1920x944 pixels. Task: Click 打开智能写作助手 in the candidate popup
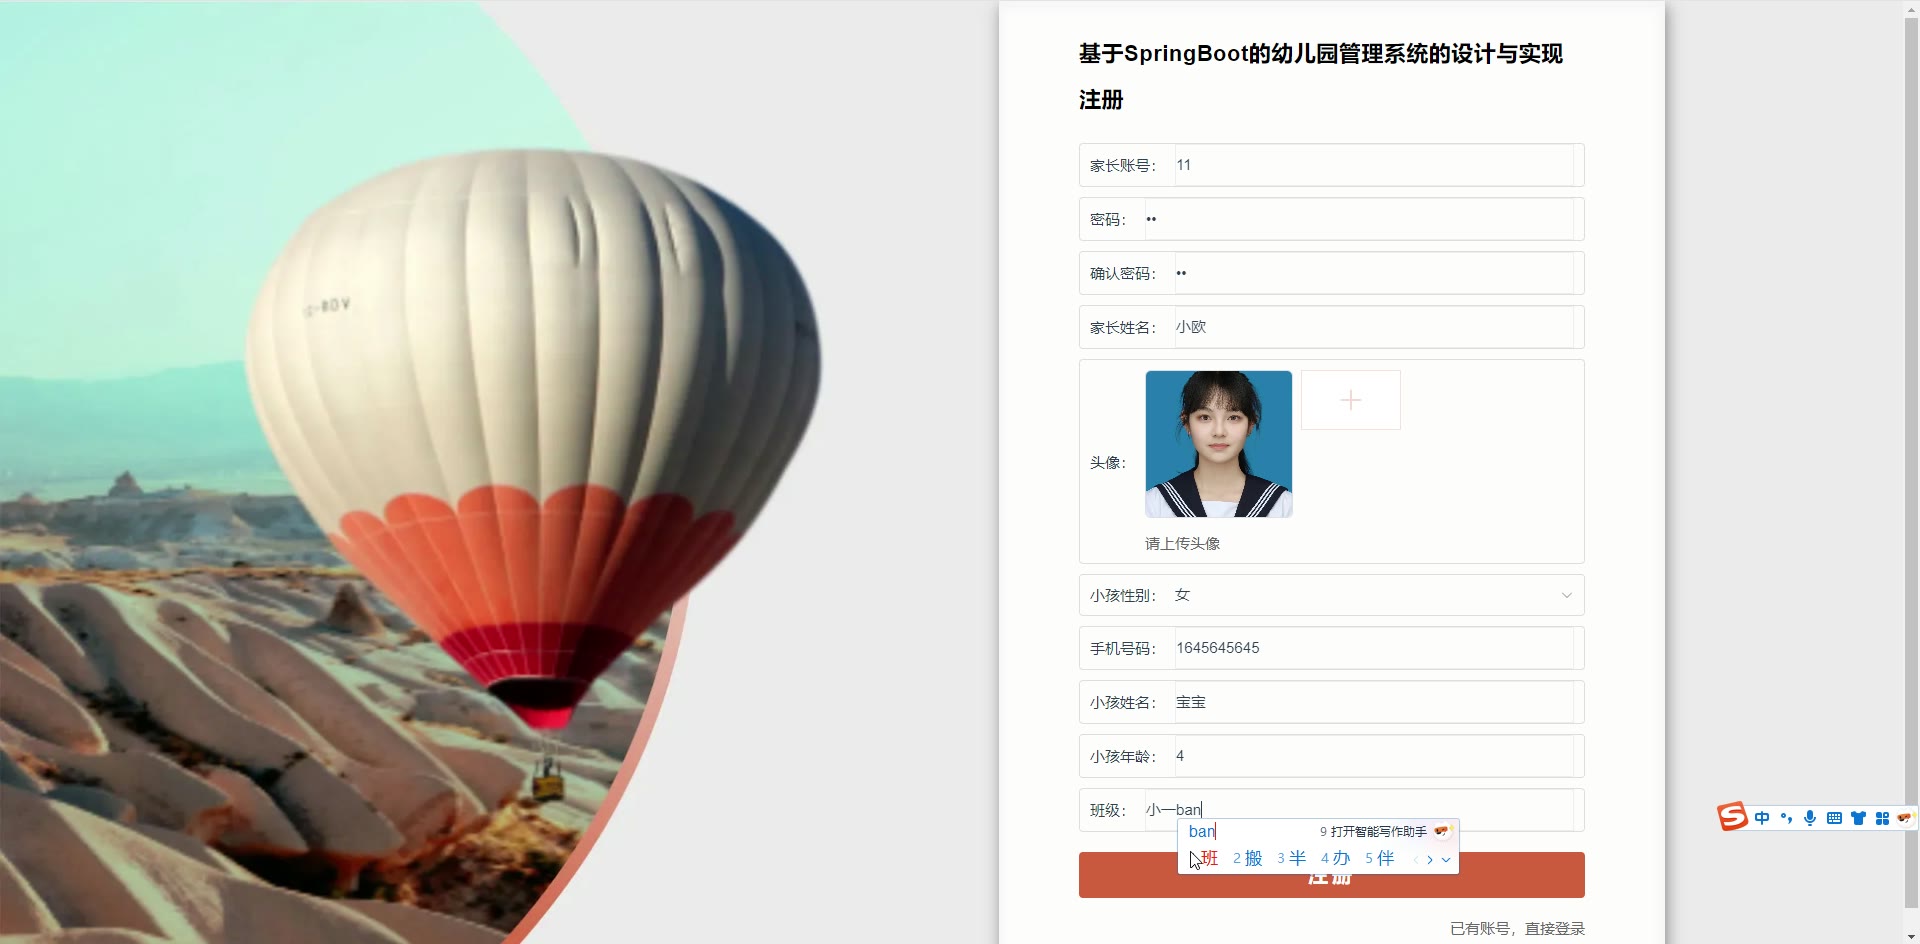click(x=1378, y=831)
